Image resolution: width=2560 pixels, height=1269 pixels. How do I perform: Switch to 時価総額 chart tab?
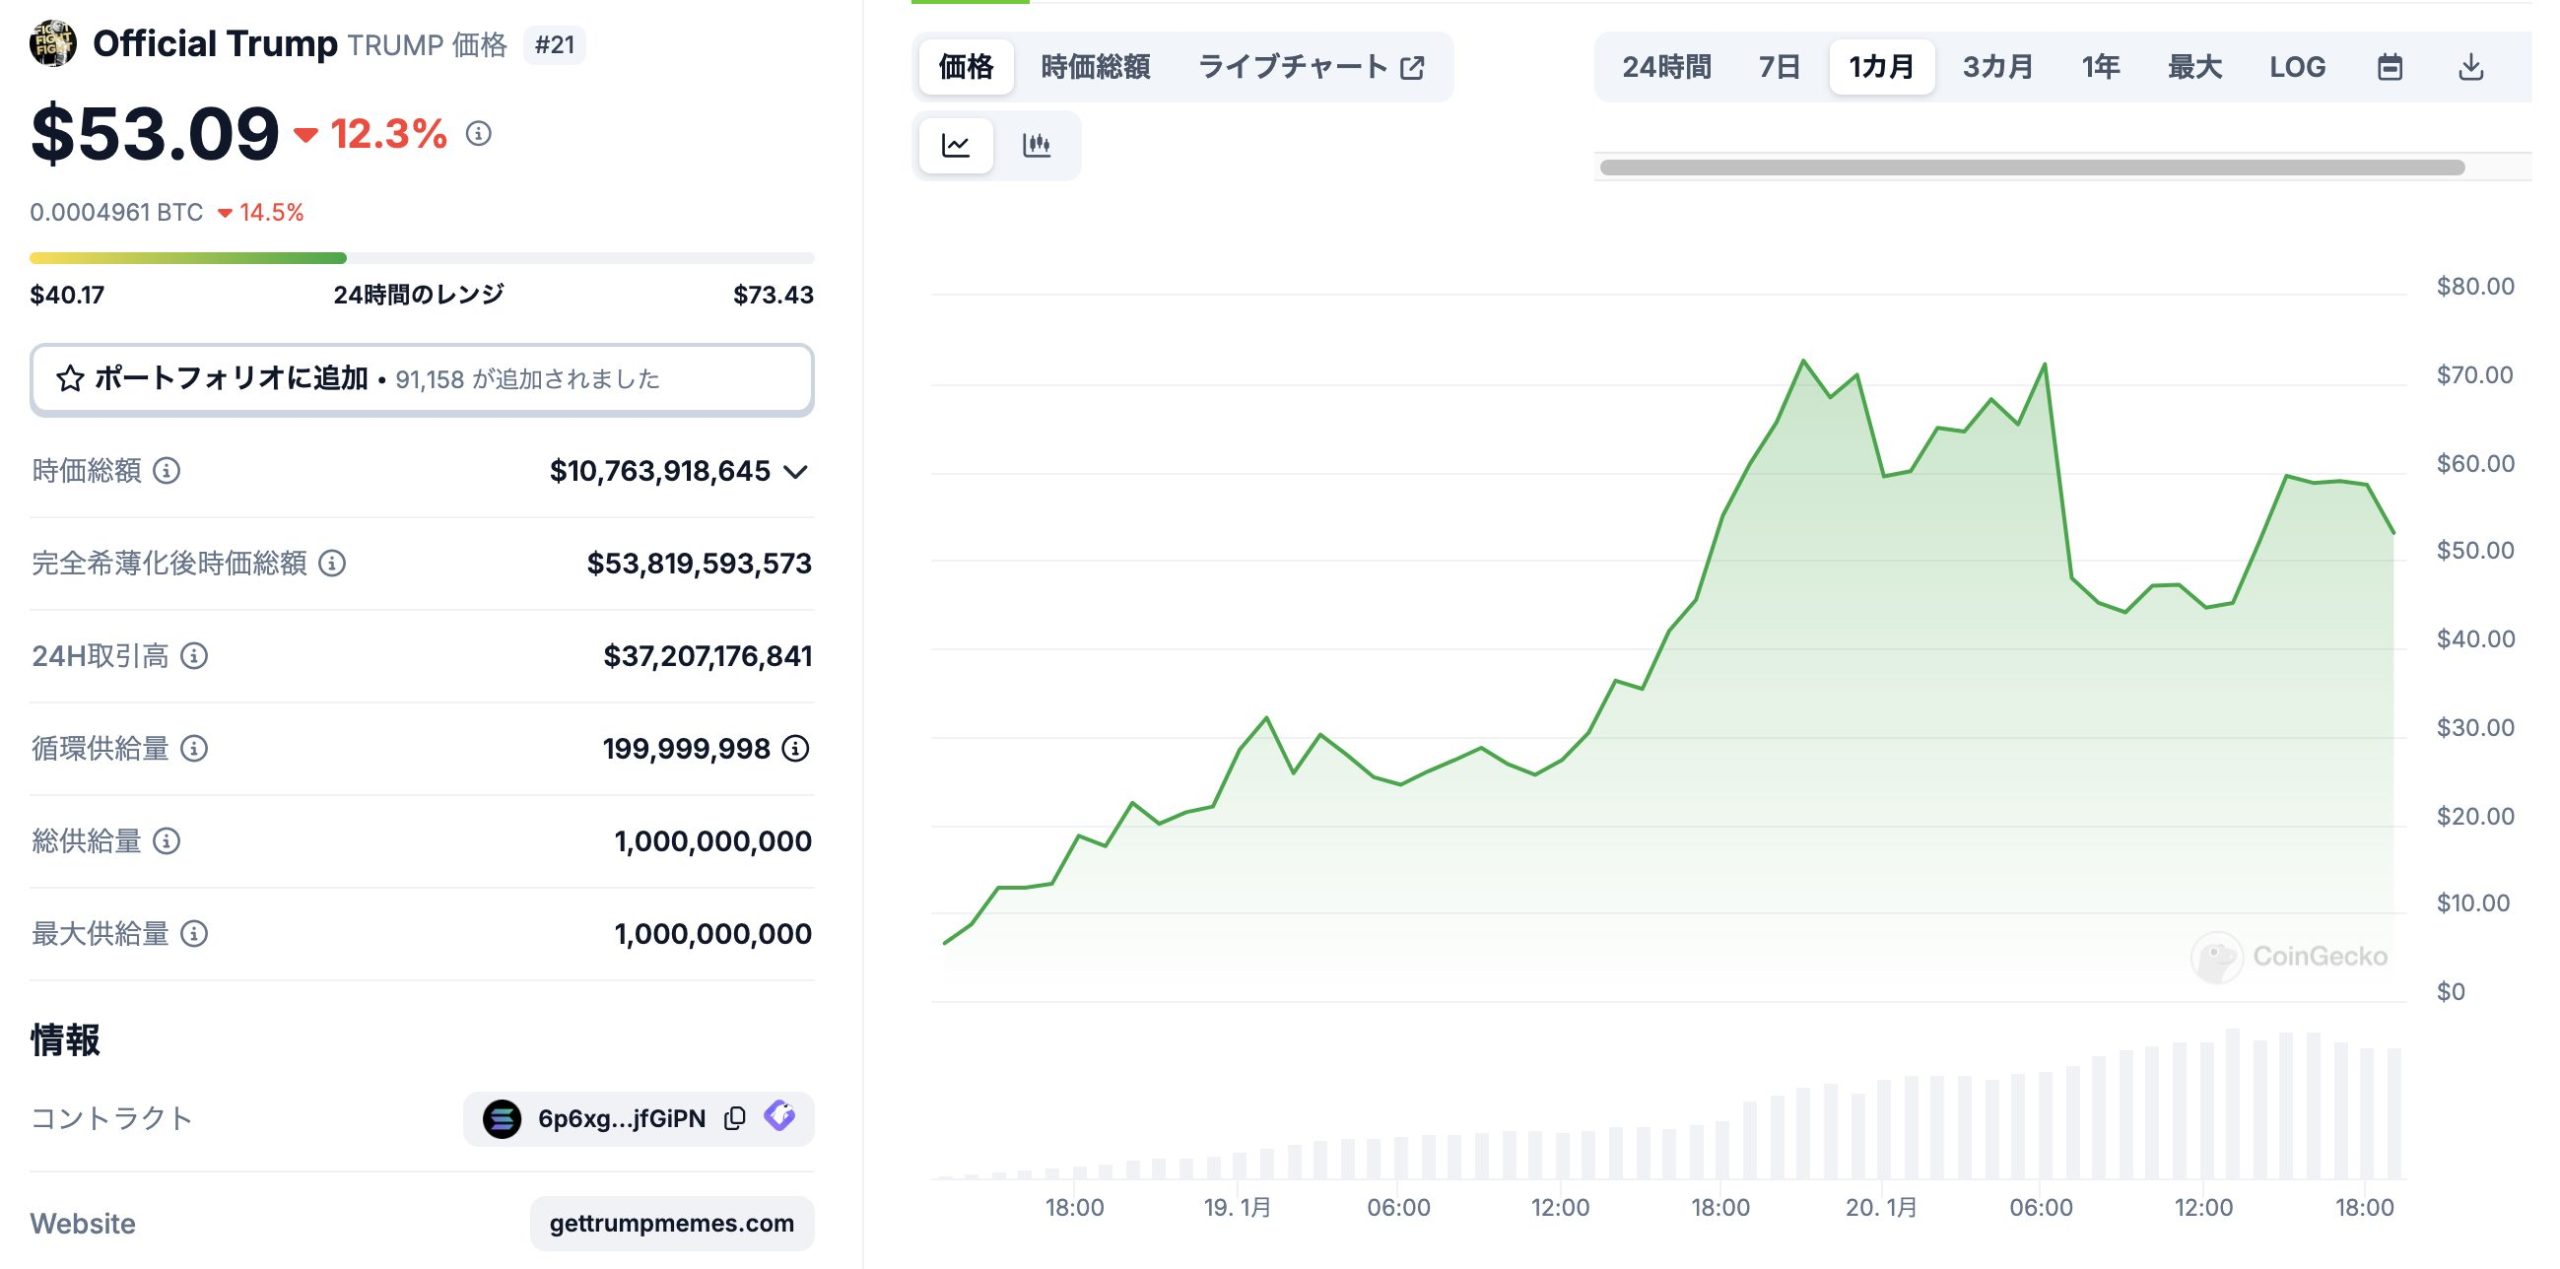(1095, 67)
